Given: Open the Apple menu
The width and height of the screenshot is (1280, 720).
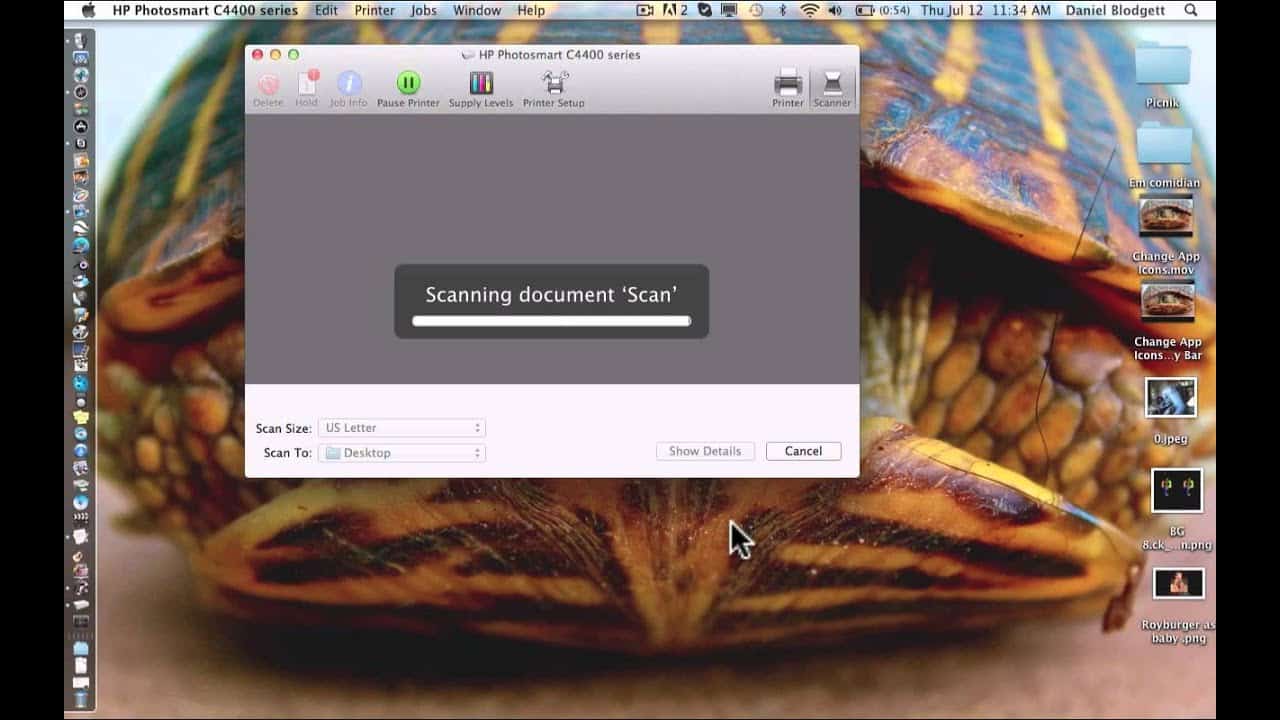Looking at the screenshot, I should [x=88, y=10].
